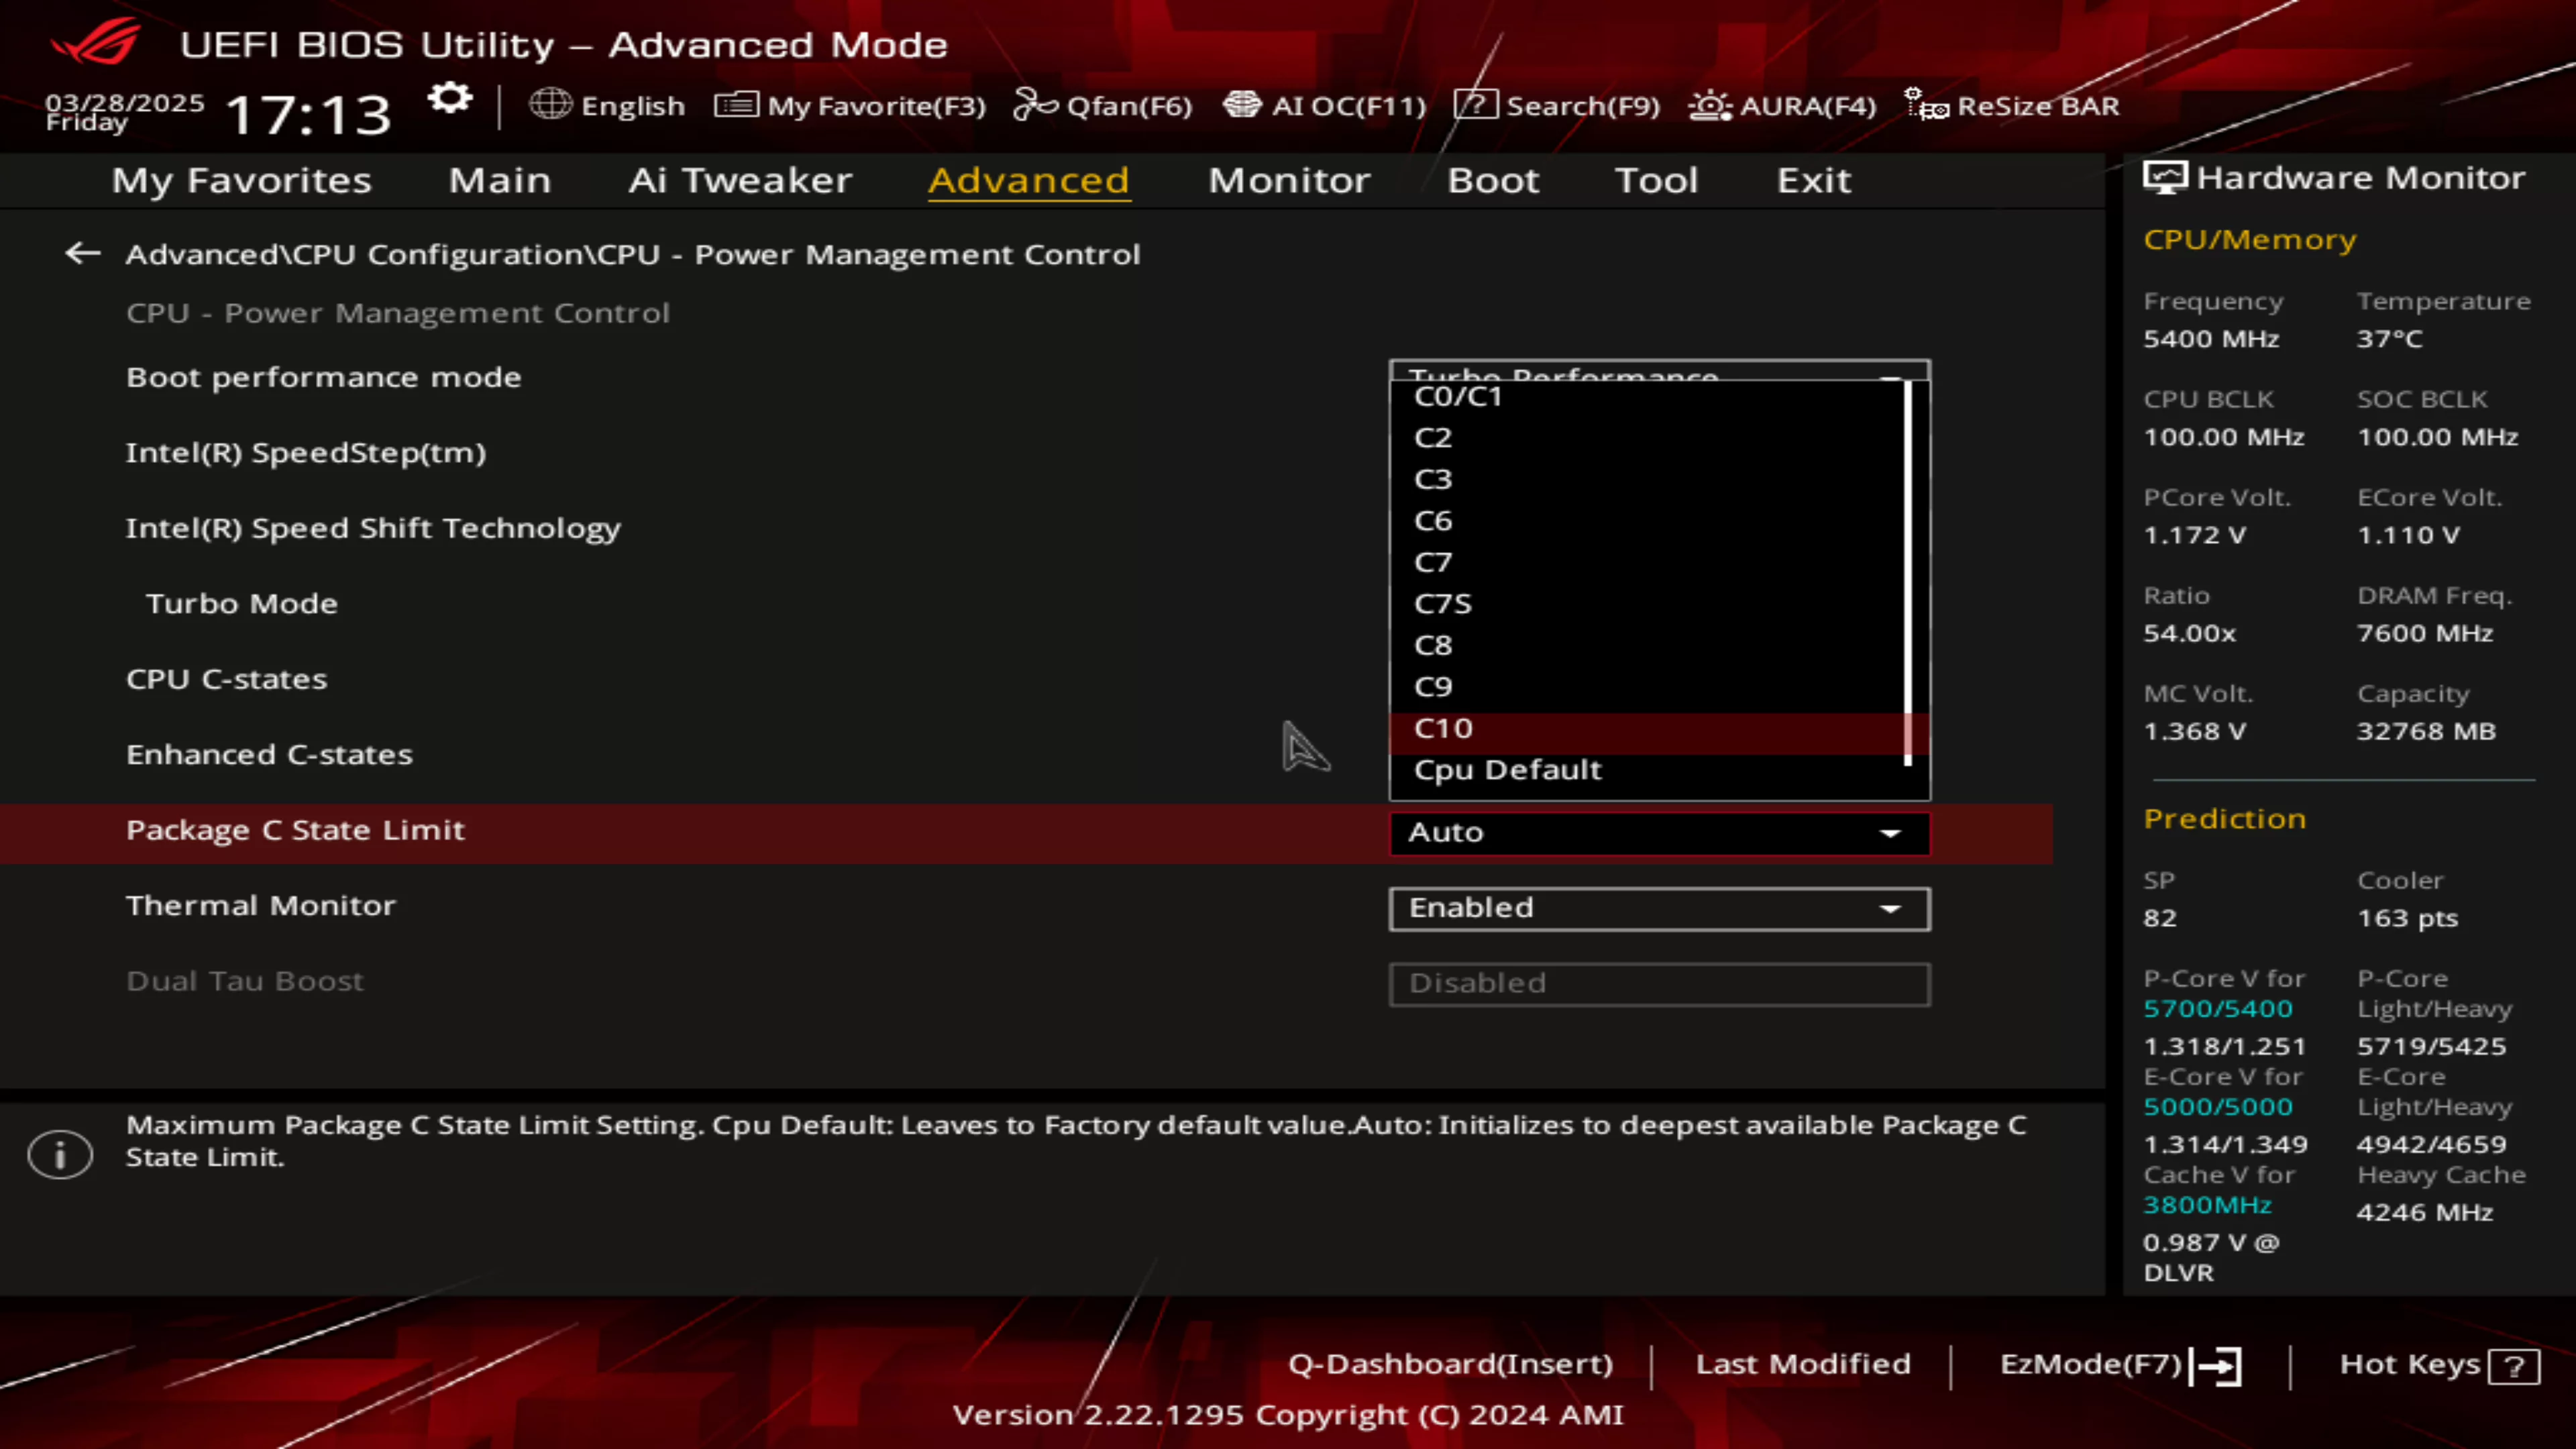Click the 17:13 clock display
Image resolution: width=2576 pixels, height=1449 pixels.
click(x=308, y=114)
